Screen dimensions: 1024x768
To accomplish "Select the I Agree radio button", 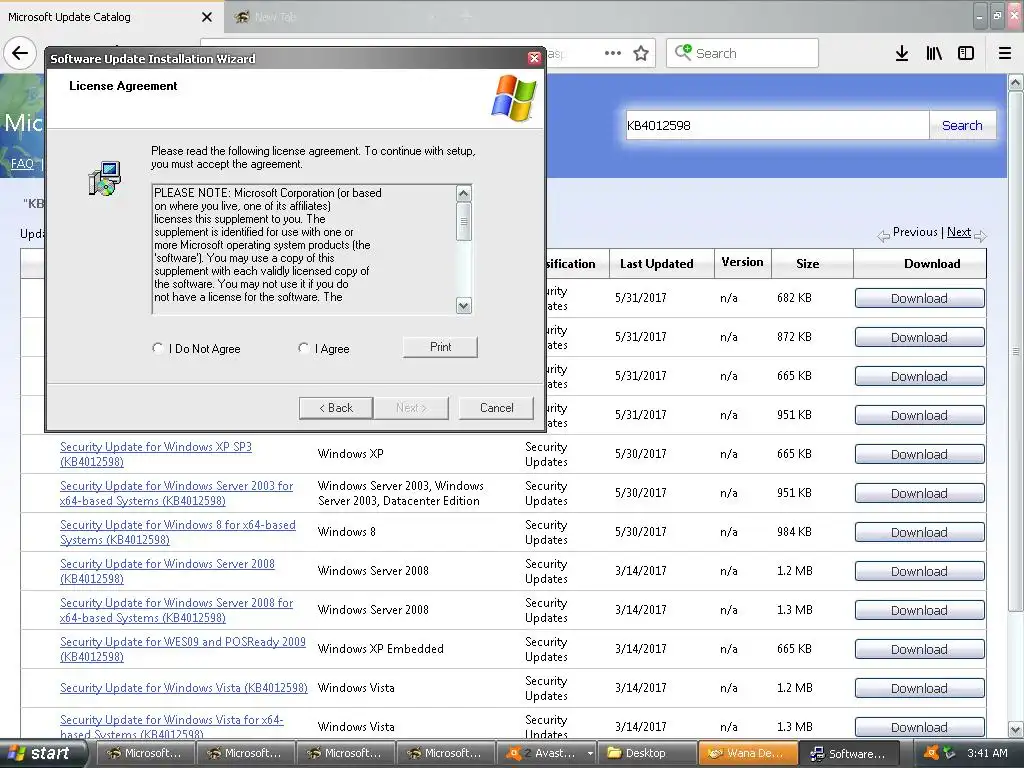I will (x=303, y=348).
